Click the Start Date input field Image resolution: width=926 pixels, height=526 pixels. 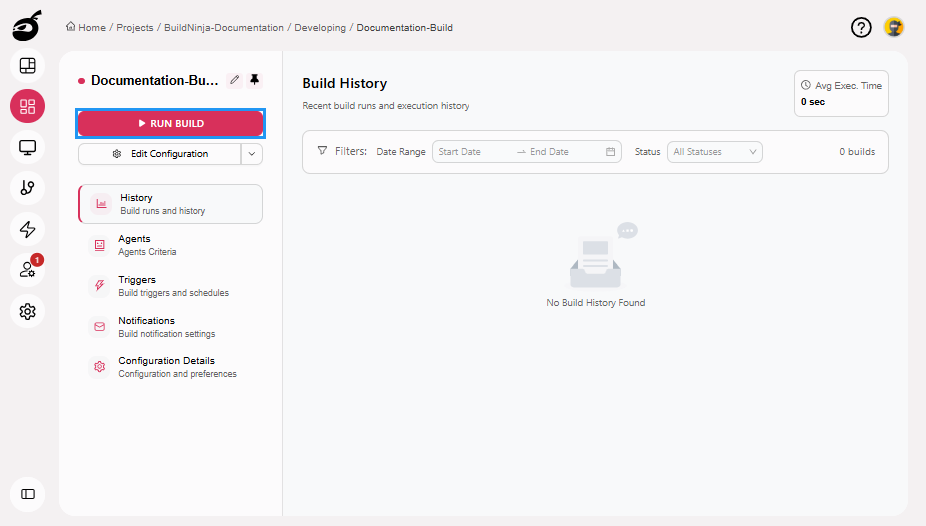click(474, 152)
